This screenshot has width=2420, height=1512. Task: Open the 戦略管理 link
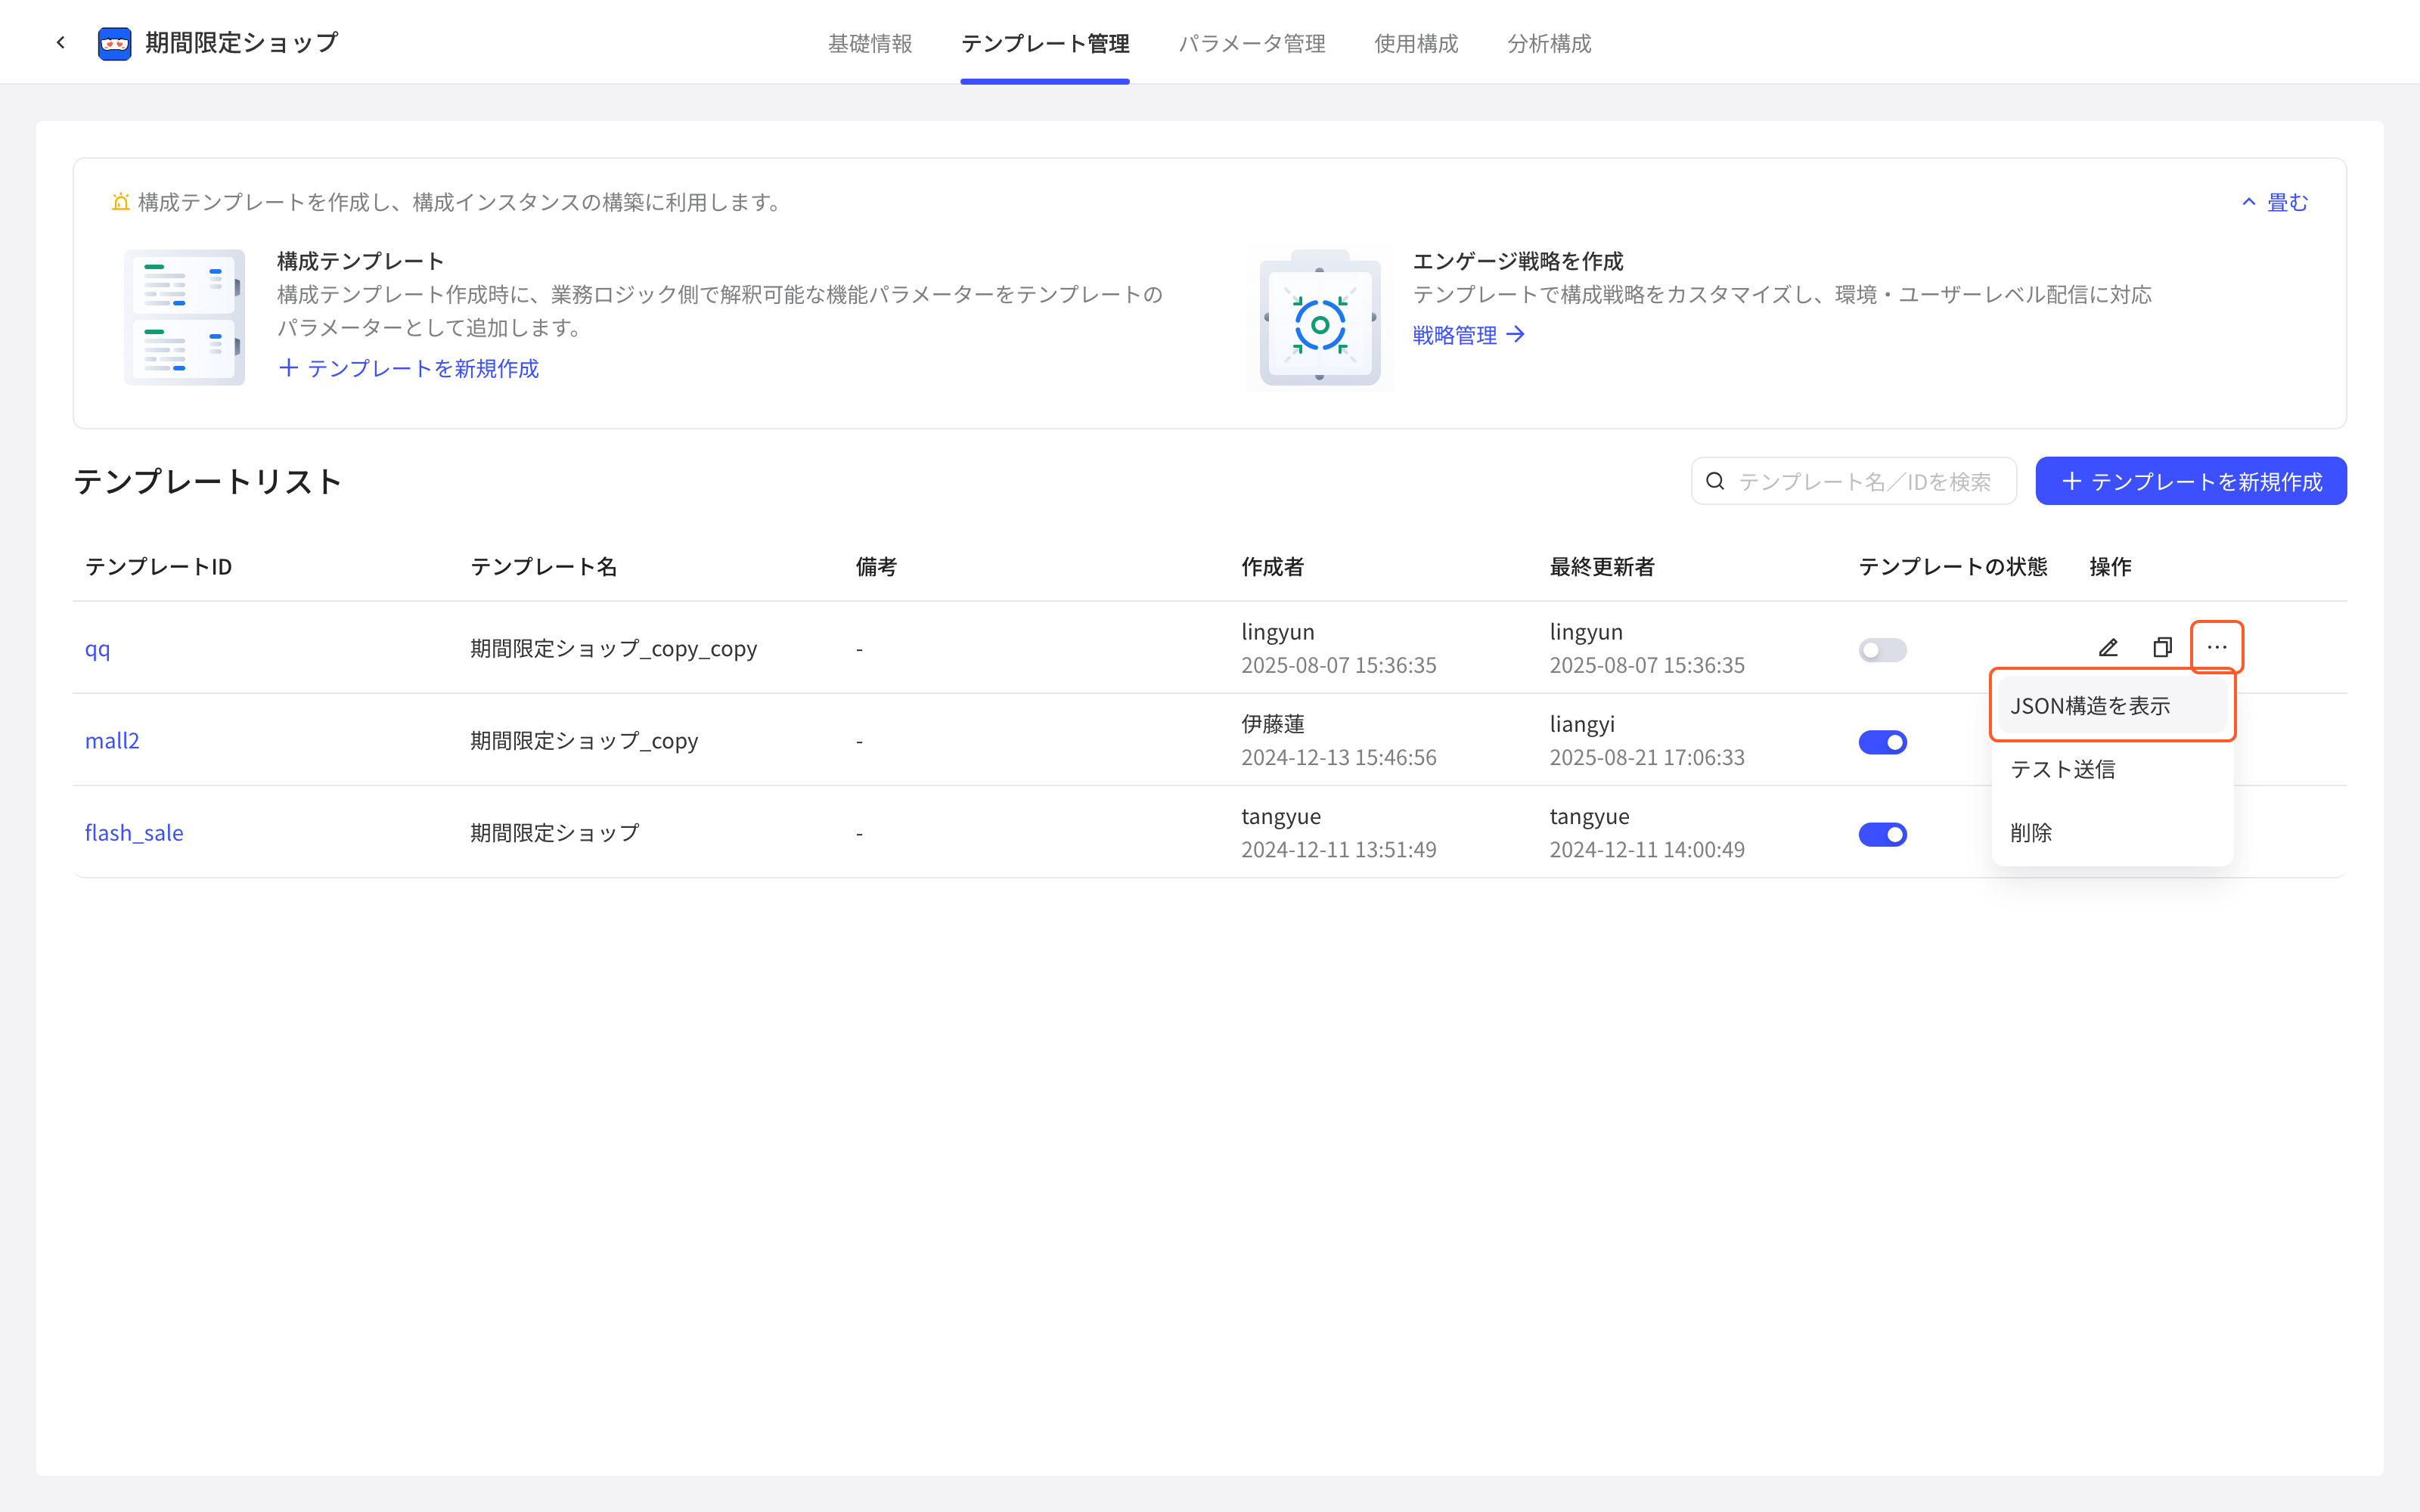tap(1468, 335)
